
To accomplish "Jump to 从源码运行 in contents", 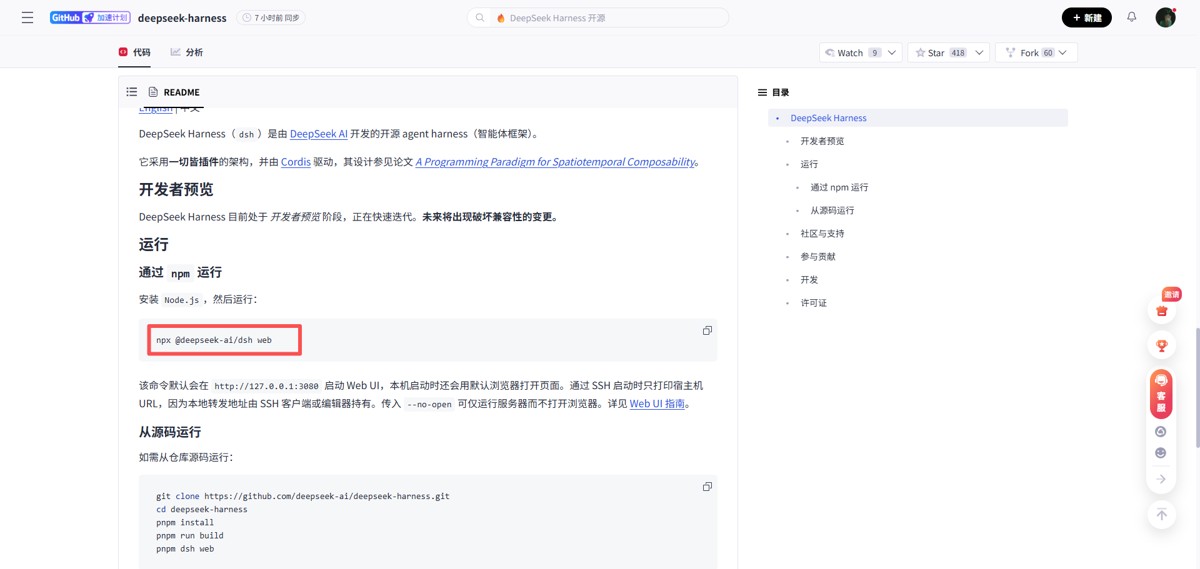I will tap(832, 210).
